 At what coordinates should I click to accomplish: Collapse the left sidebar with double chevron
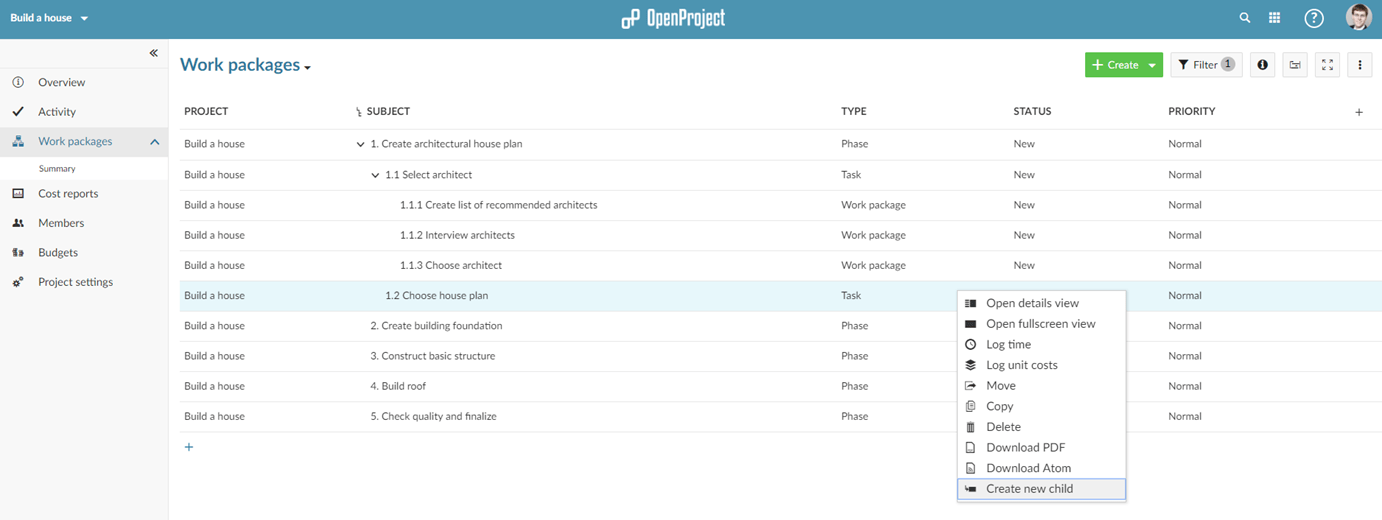(x=153, y=53)
